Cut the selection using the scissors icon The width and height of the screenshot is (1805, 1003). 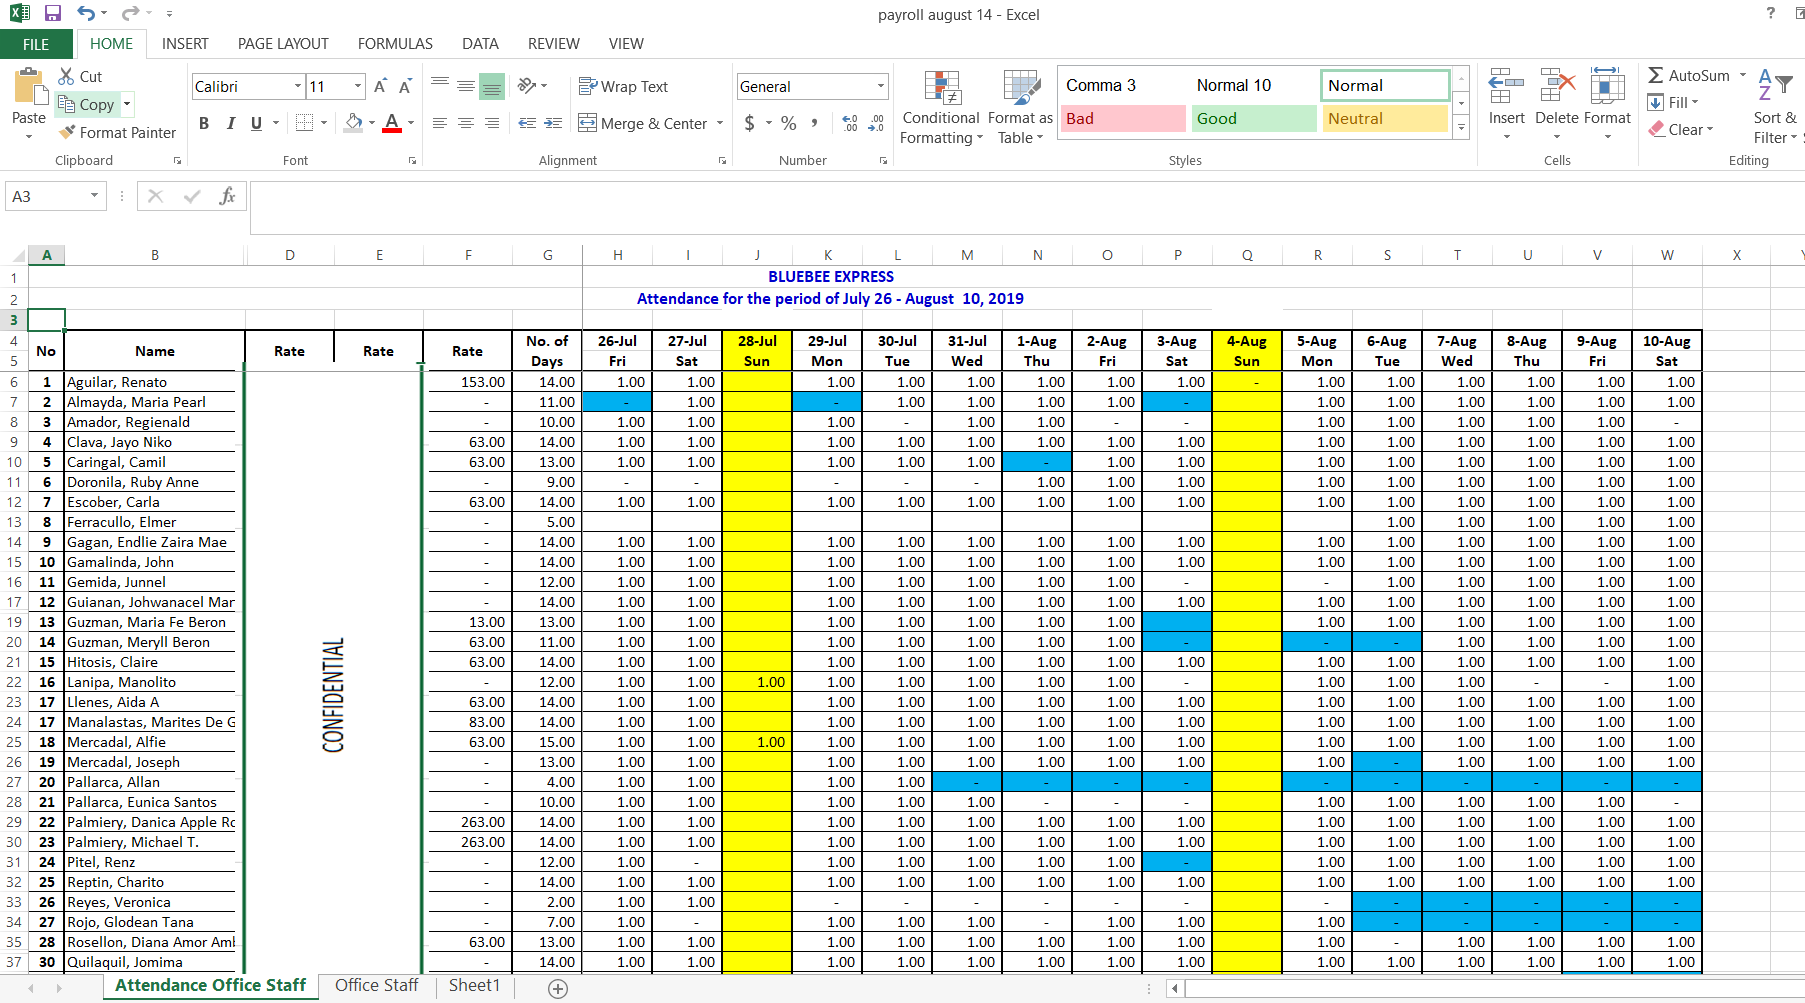coord(67,76)
